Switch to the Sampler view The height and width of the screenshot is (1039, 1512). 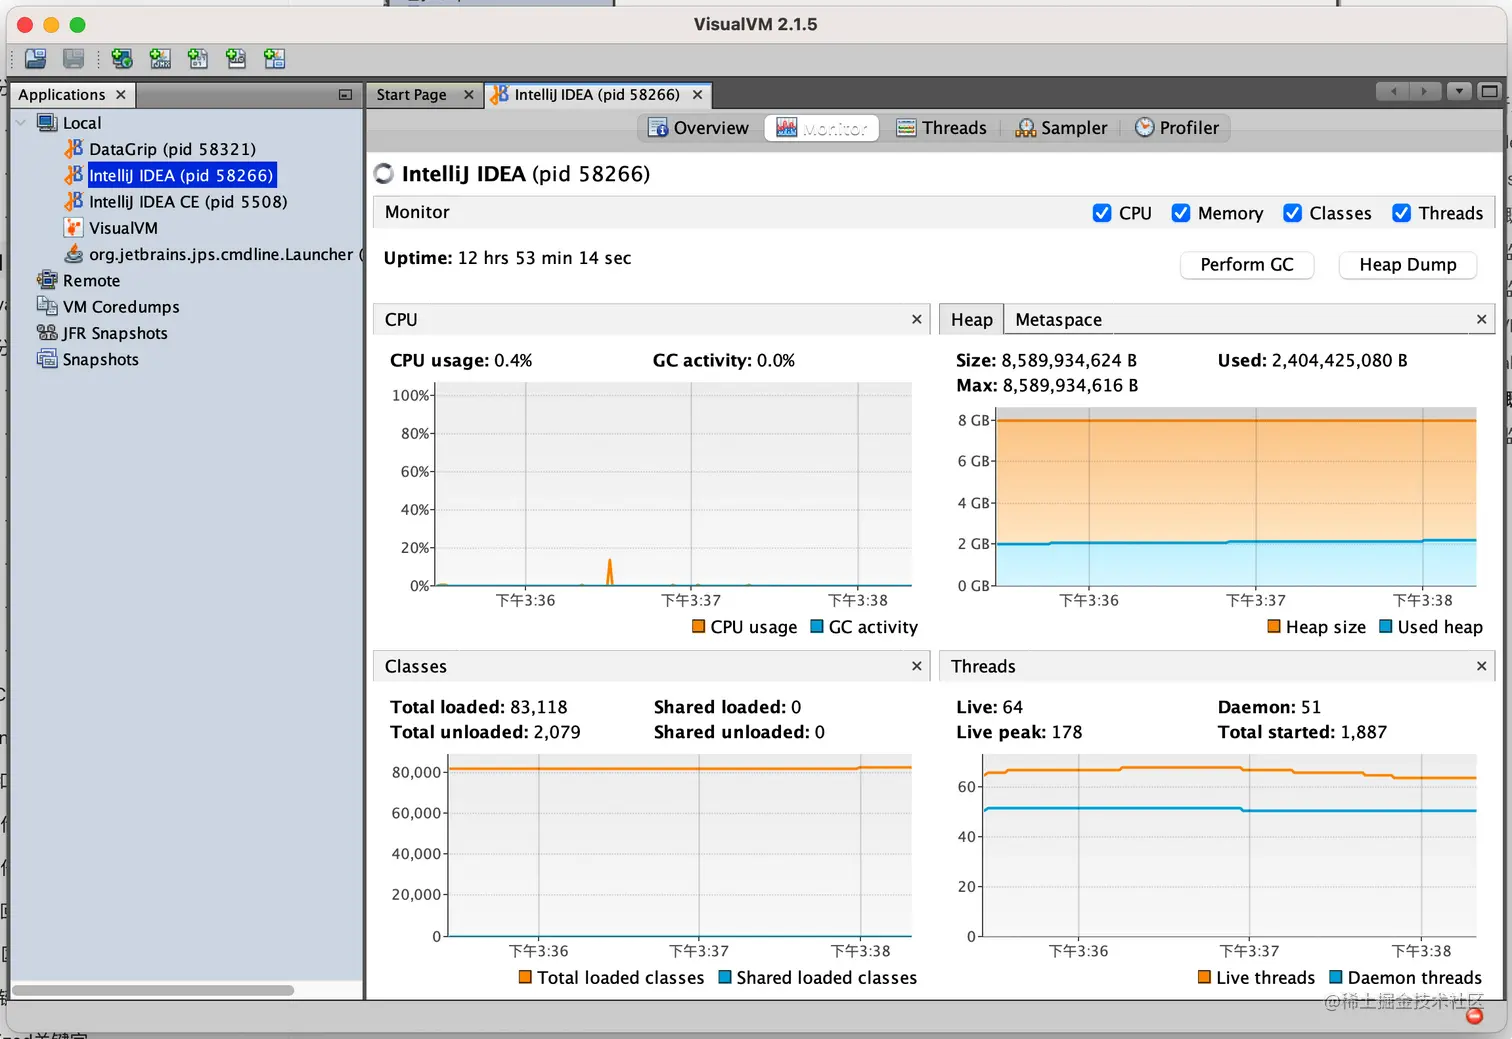pos(1061,128)
